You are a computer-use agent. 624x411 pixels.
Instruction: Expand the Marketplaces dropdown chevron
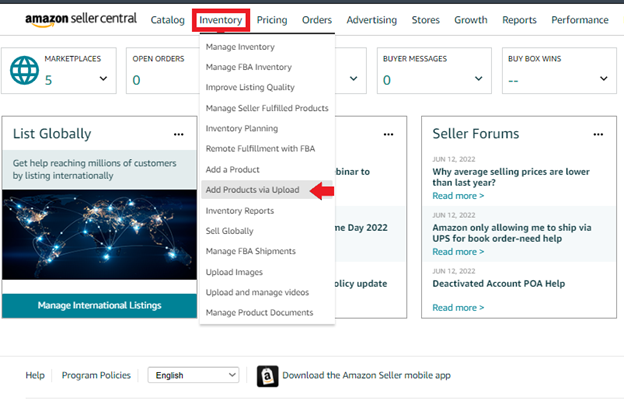[x=103, y=79]
